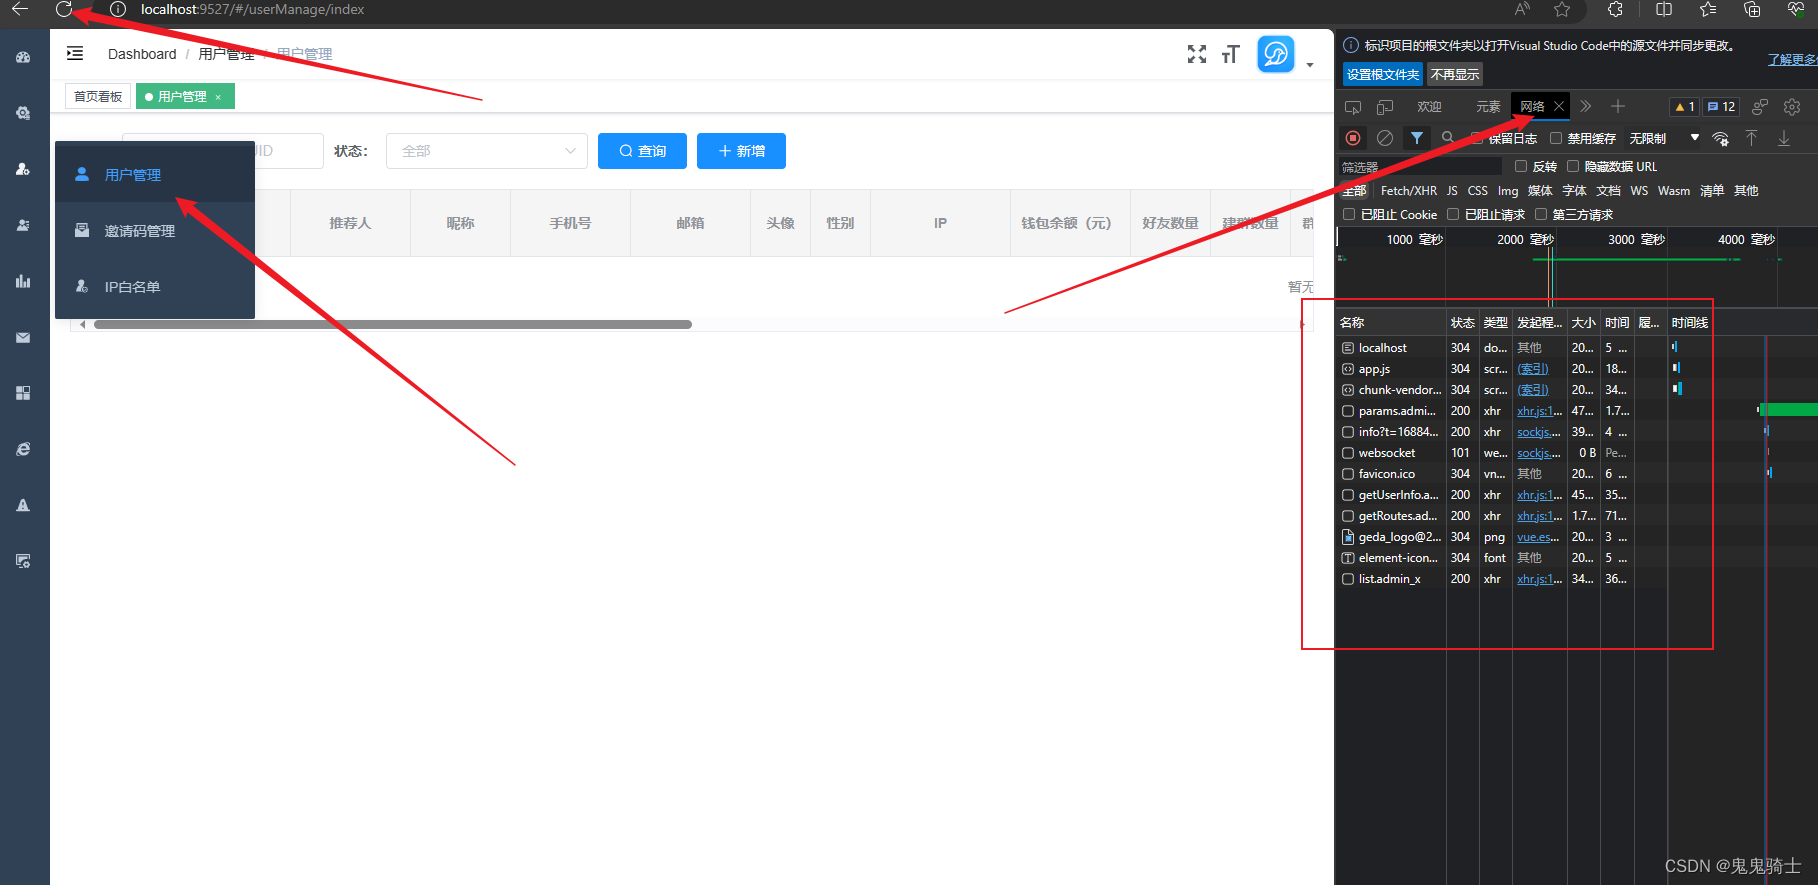1818x885 pixels.
Task: Switch to the 首页看板 page tab
Action: pos(98,96)
